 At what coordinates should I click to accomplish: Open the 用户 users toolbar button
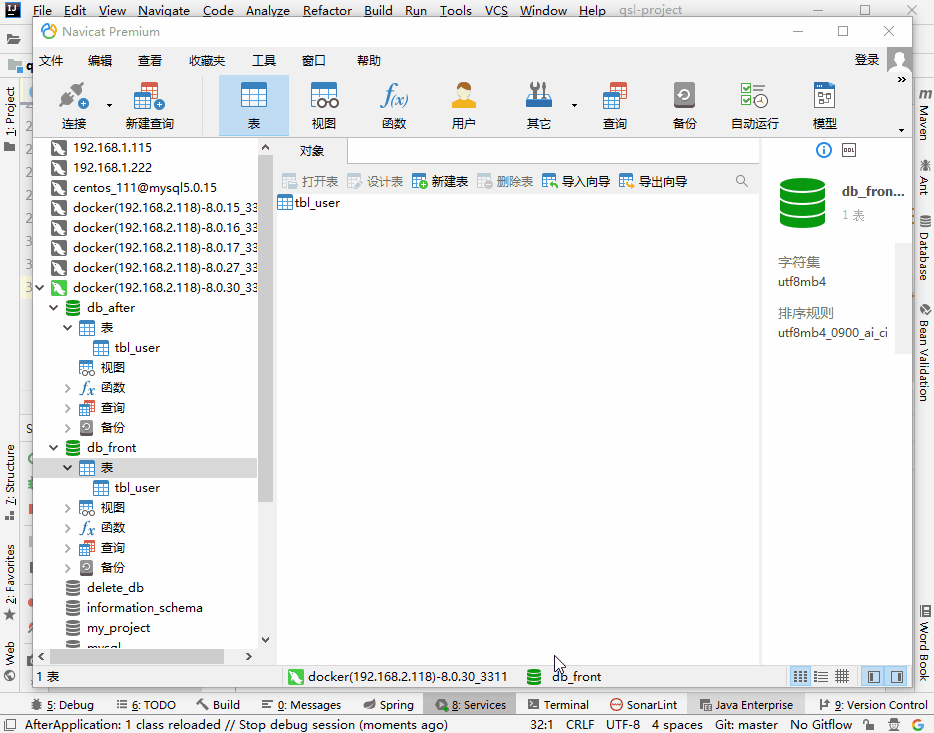pyautogui.click(x=463, y=106)
